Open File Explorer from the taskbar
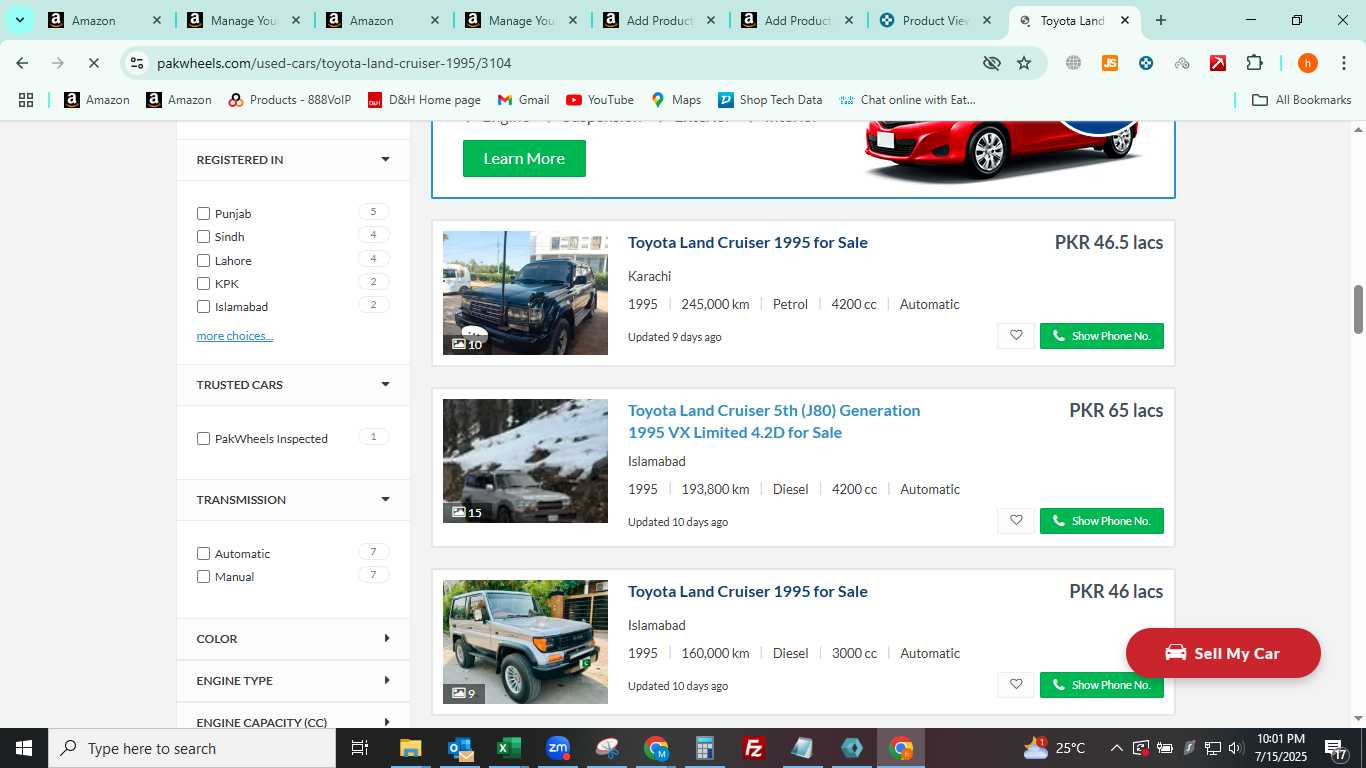Image resolution: width=1366 pixels, height=768 pixels. (410, 748)
